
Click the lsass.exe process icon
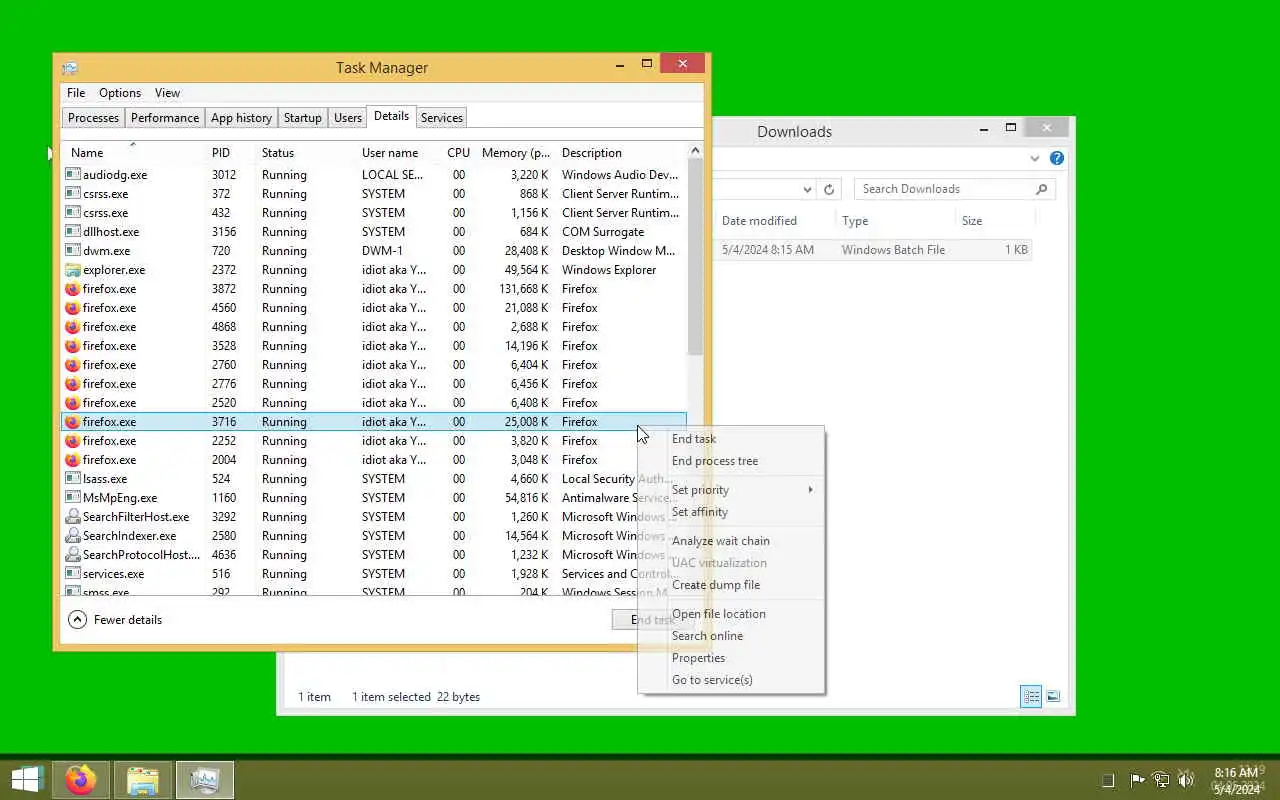[x=72, y=479]
